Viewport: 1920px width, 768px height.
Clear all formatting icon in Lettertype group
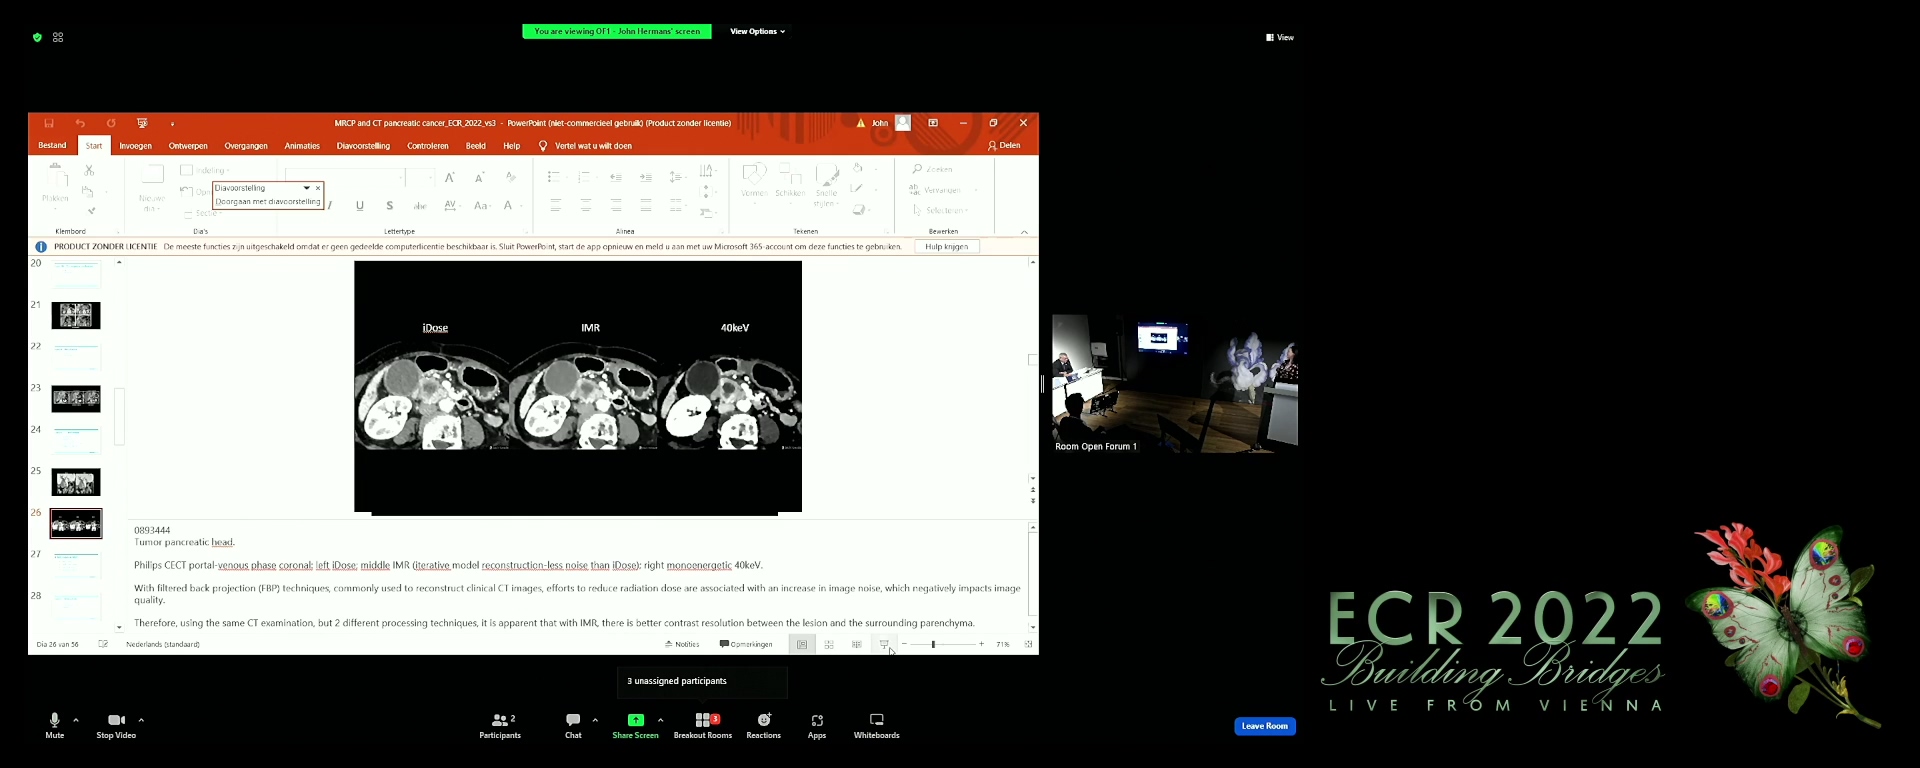tap(511, 177)
